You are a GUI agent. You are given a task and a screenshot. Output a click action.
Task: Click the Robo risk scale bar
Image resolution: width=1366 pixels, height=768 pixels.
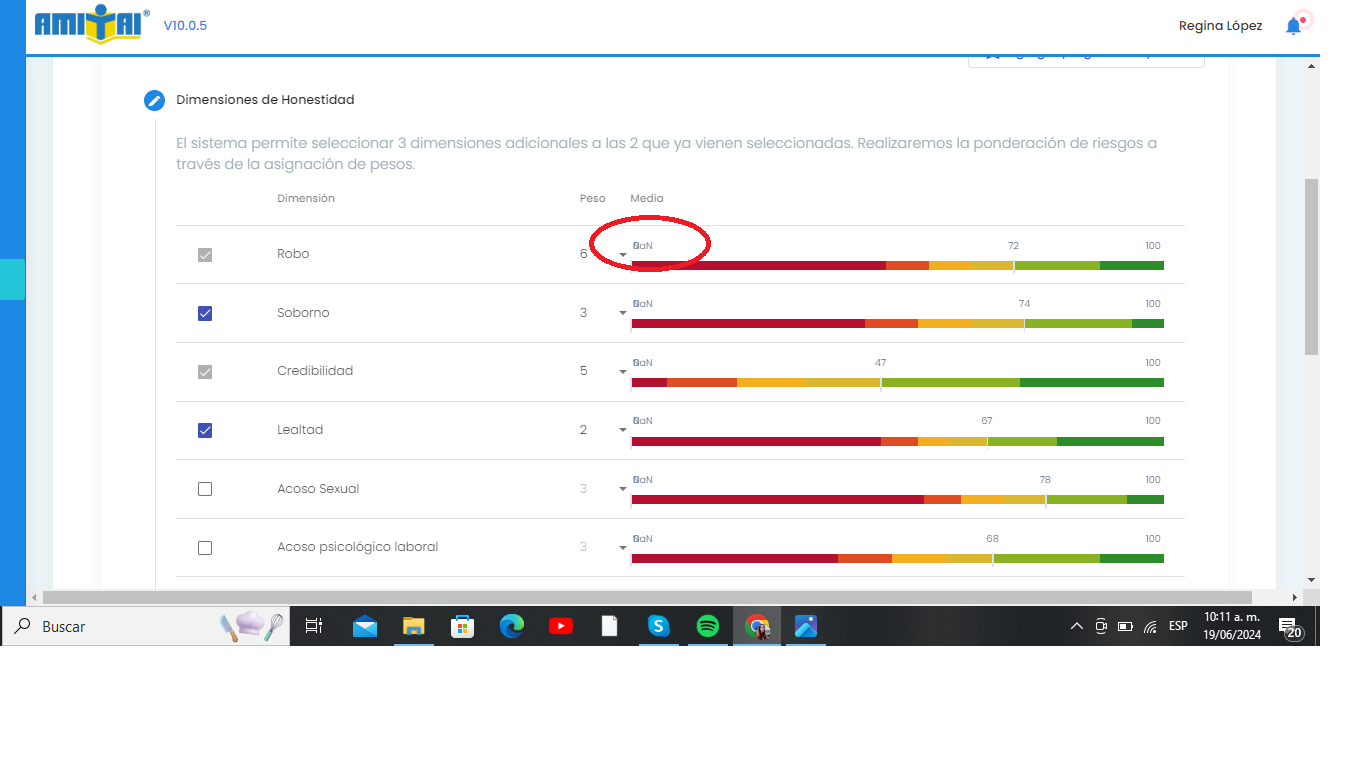[x=897, y=266]
